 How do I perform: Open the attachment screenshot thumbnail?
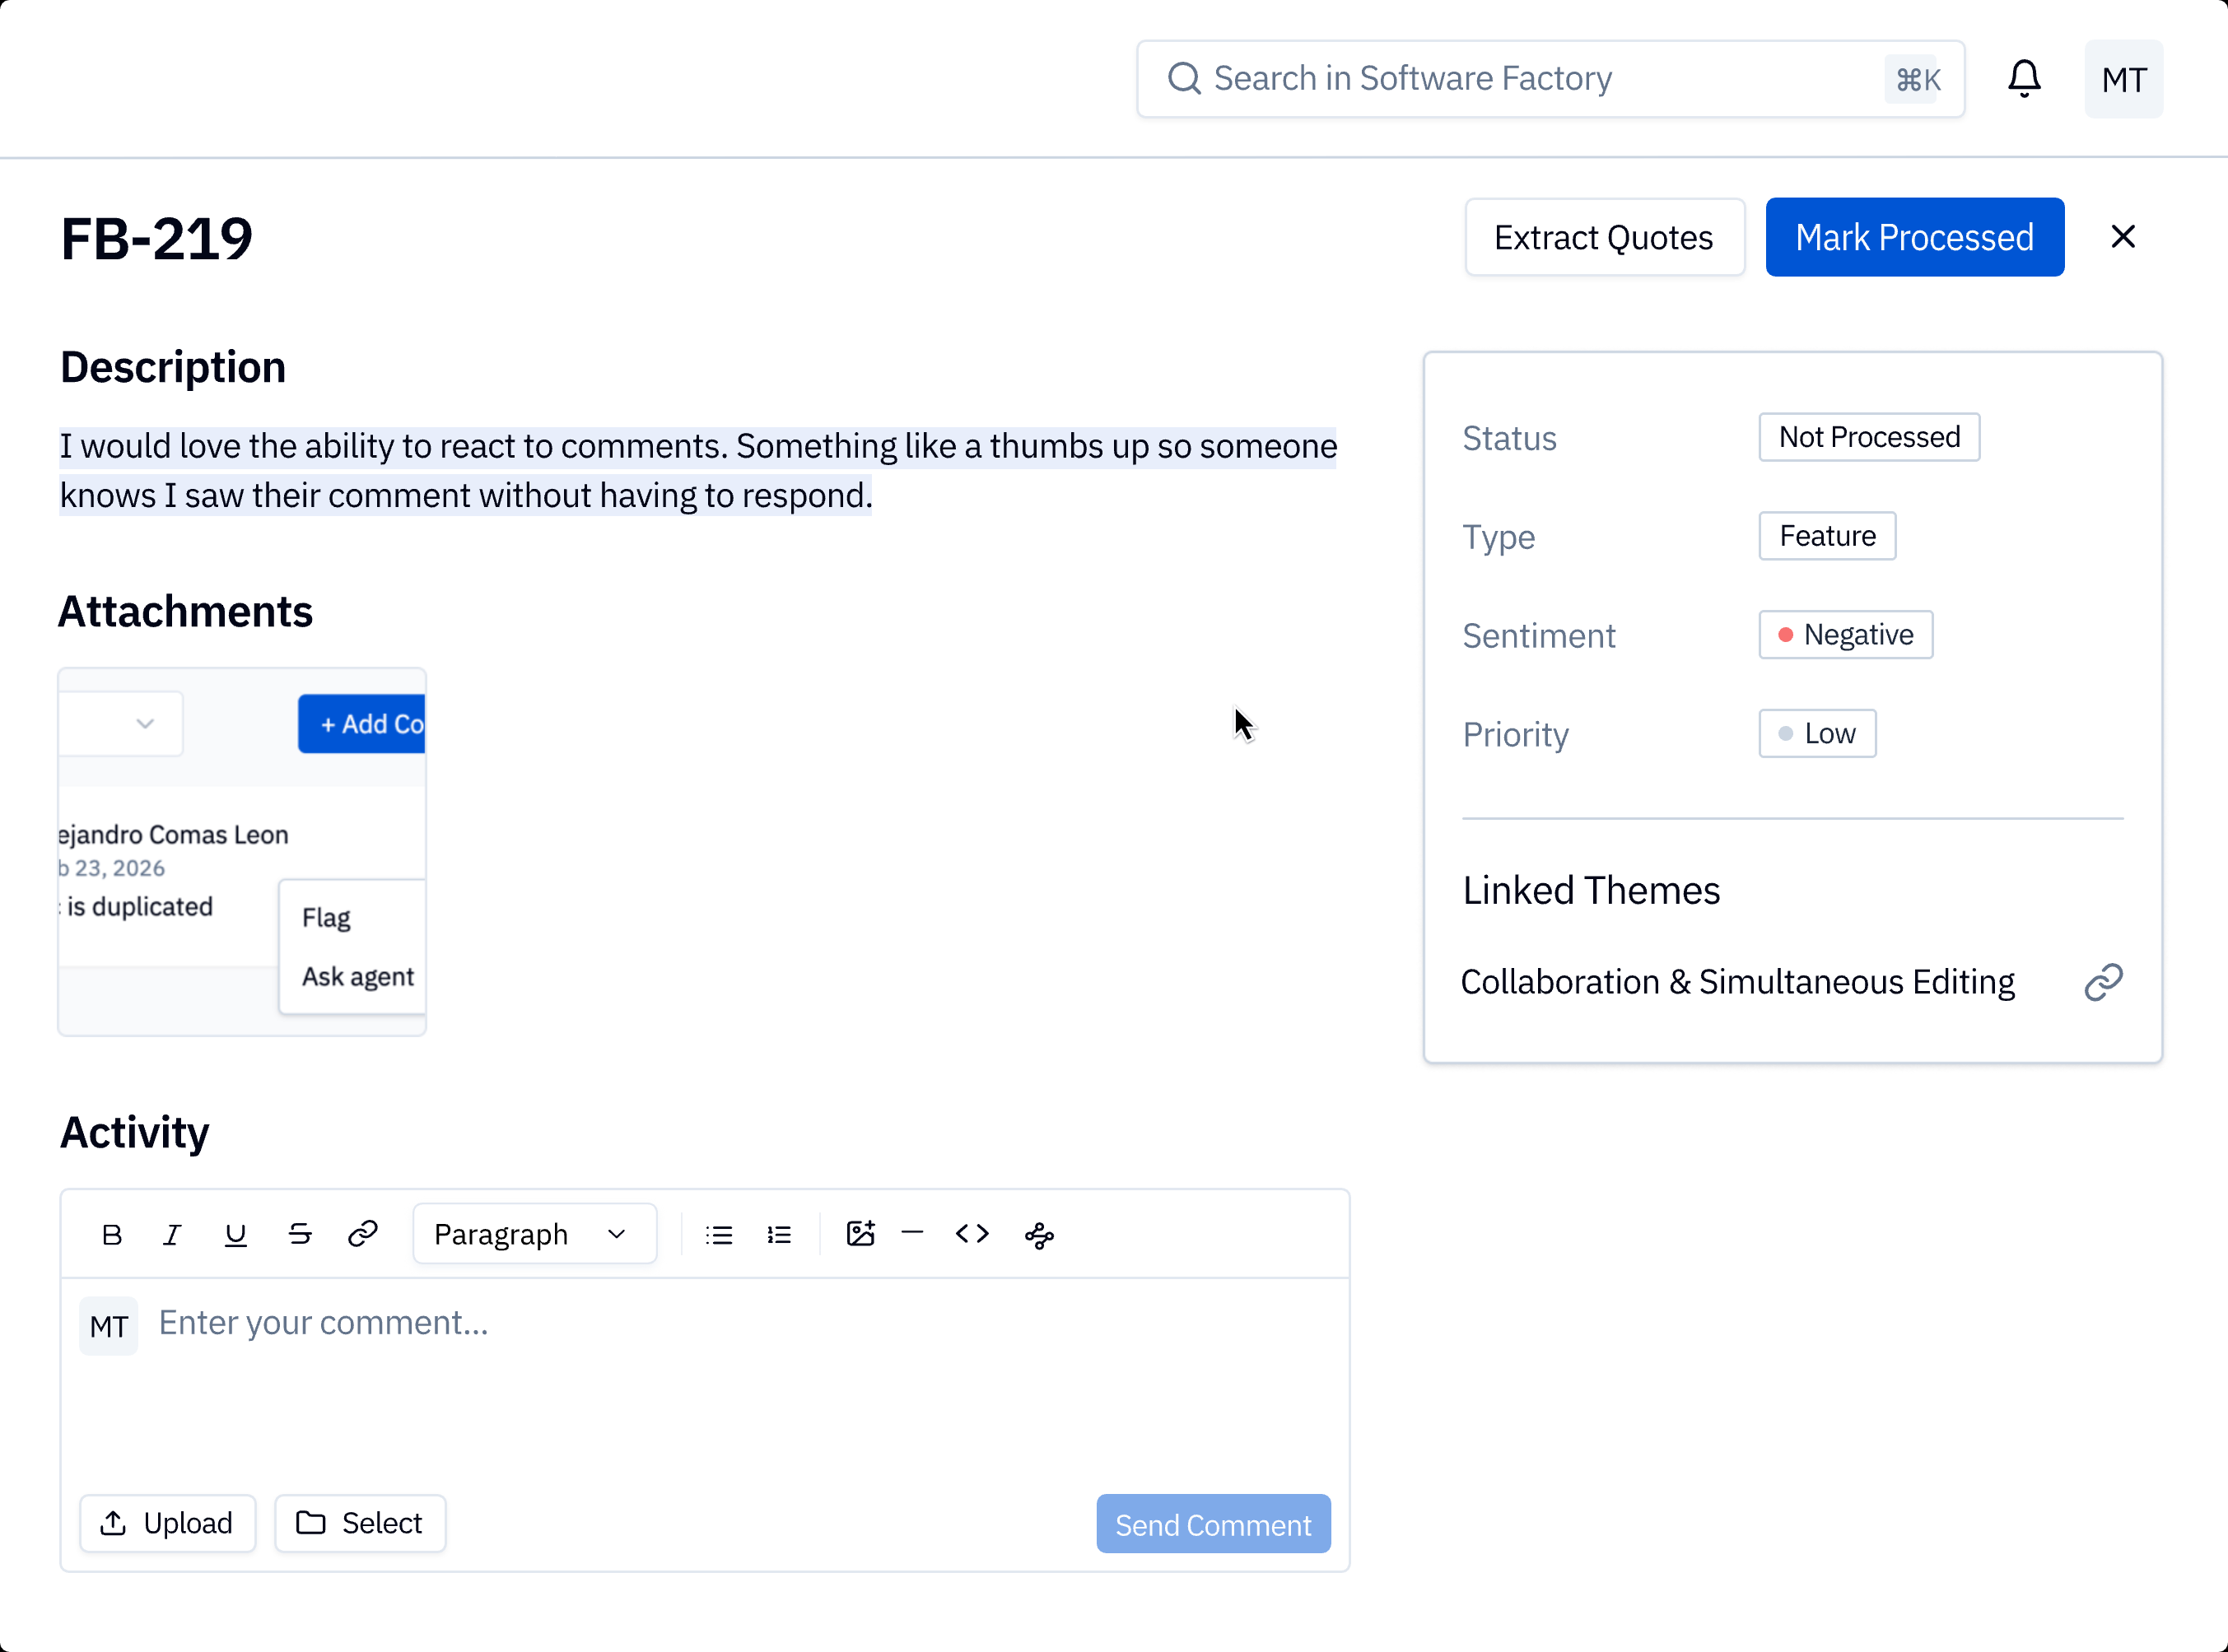coord(242,852)
